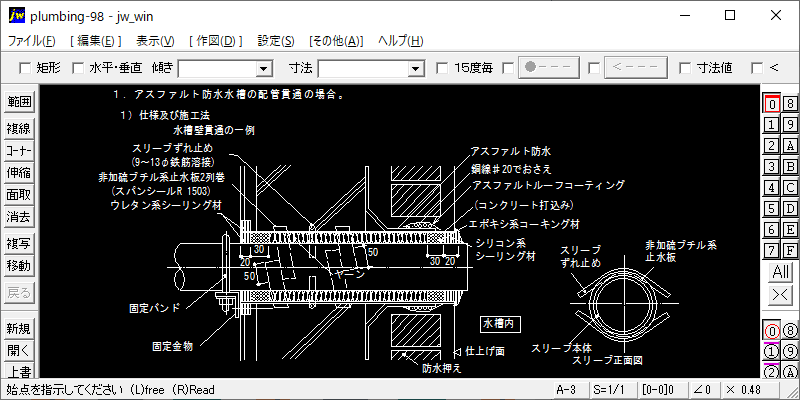
Task: Enable the 矩形 (rectangle) checkbox
Action: point(26,68)
